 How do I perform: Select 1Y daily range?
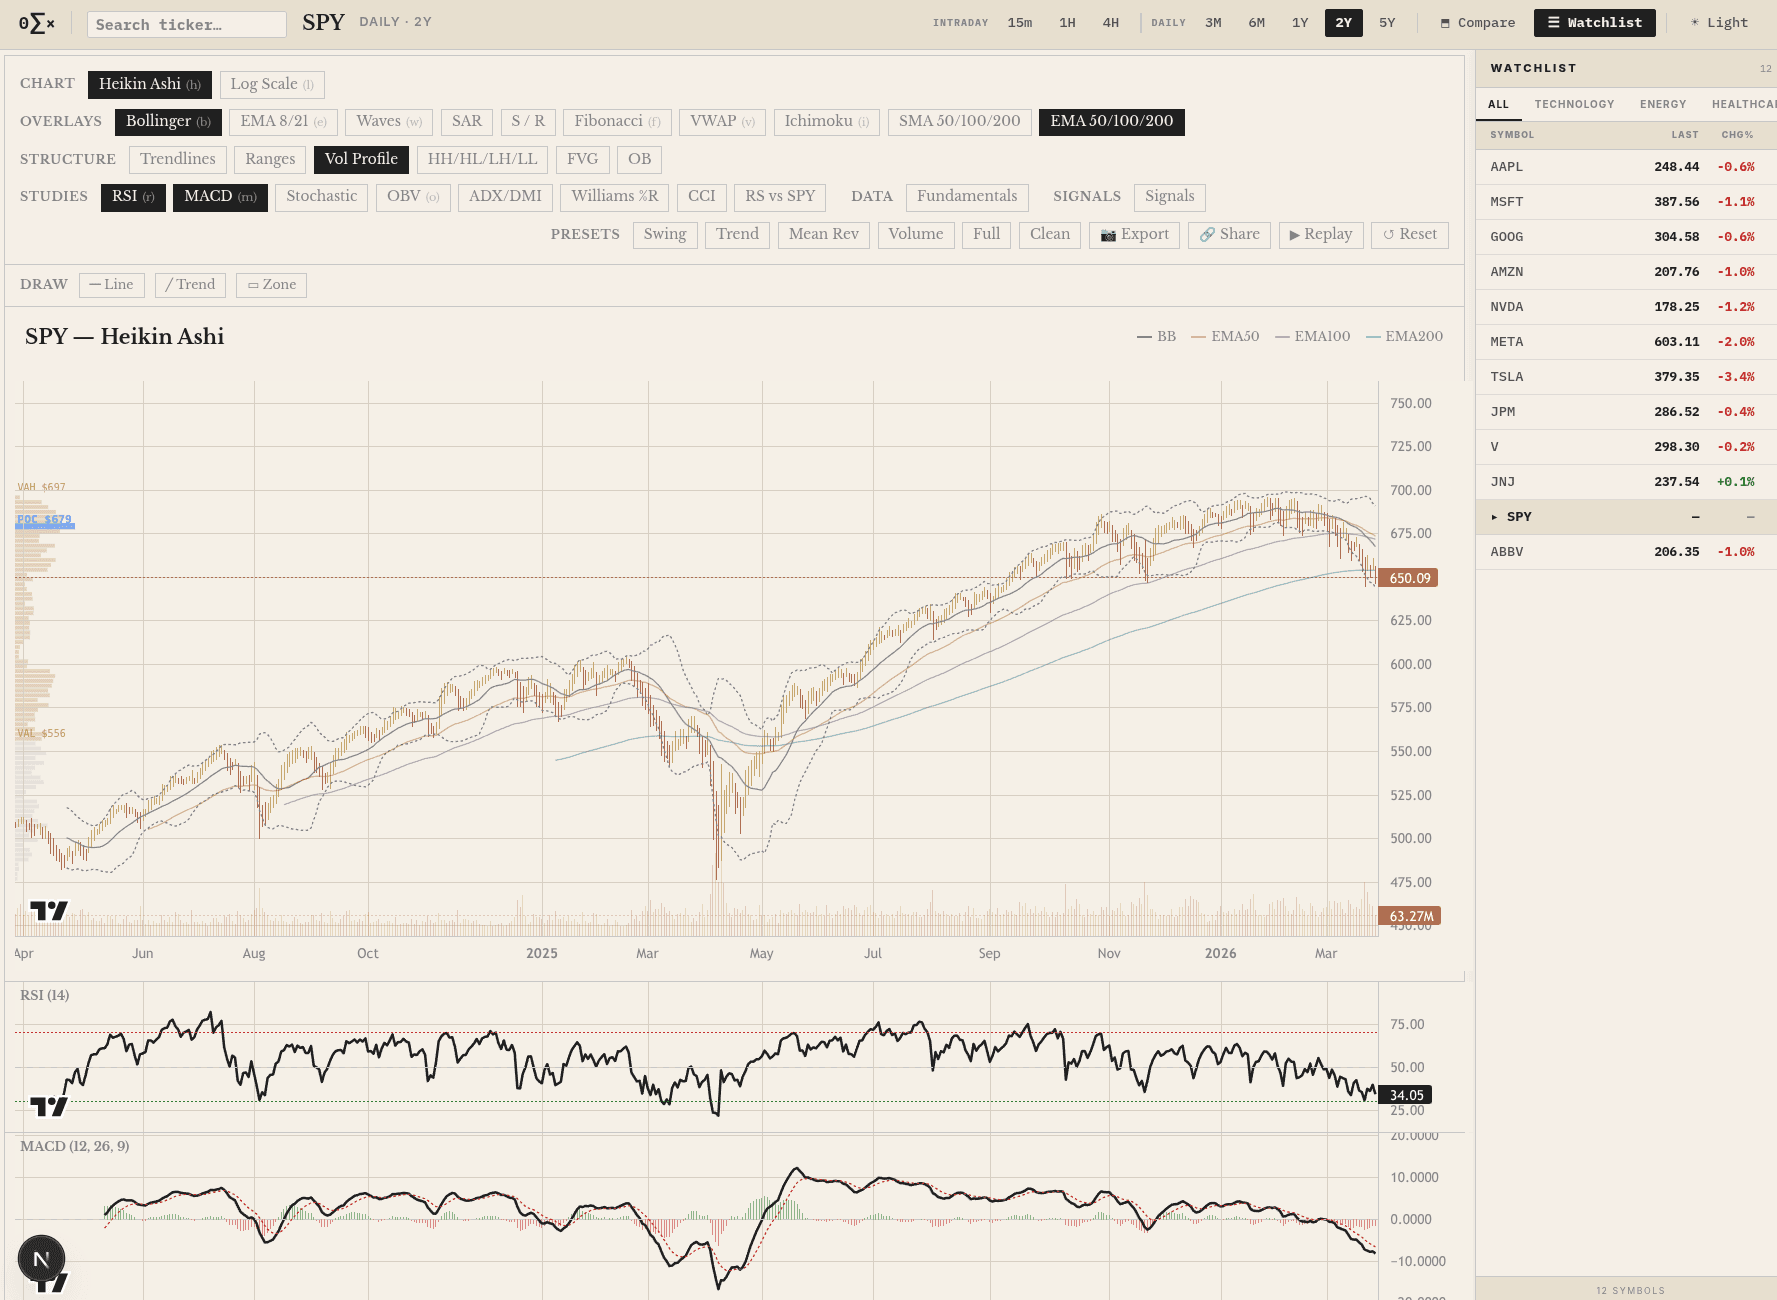pyautogui.click(x=1300, y=23)
